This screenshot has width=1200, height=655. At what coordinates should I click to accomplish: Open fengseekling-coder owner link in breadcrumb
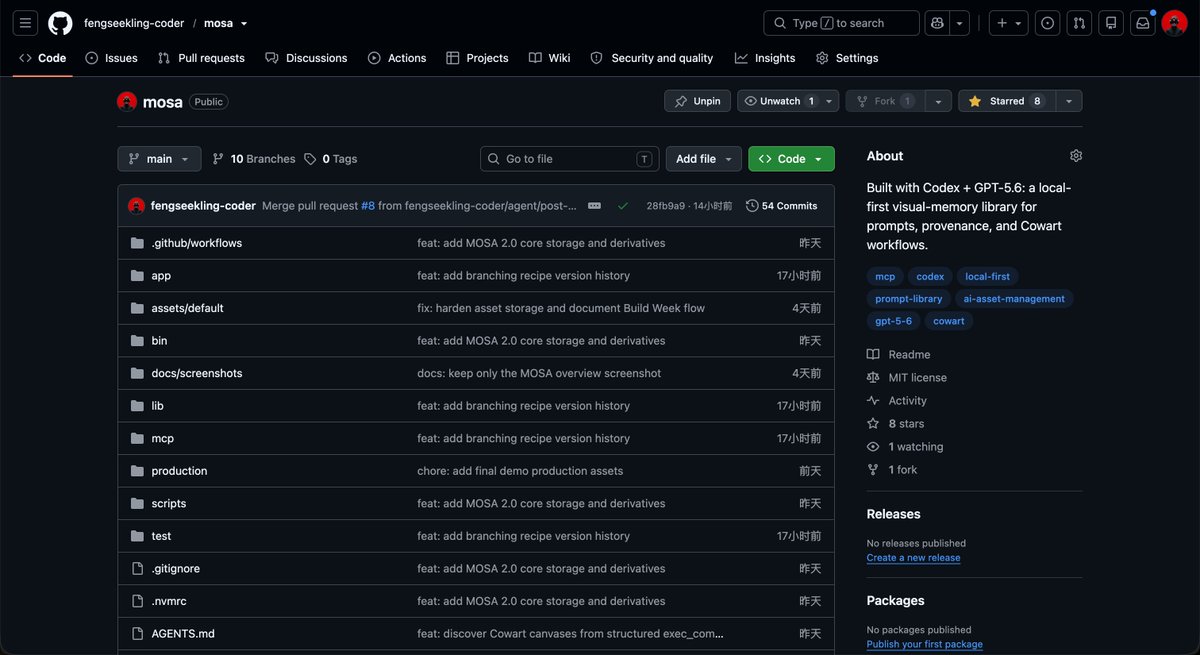click(134, 23)
